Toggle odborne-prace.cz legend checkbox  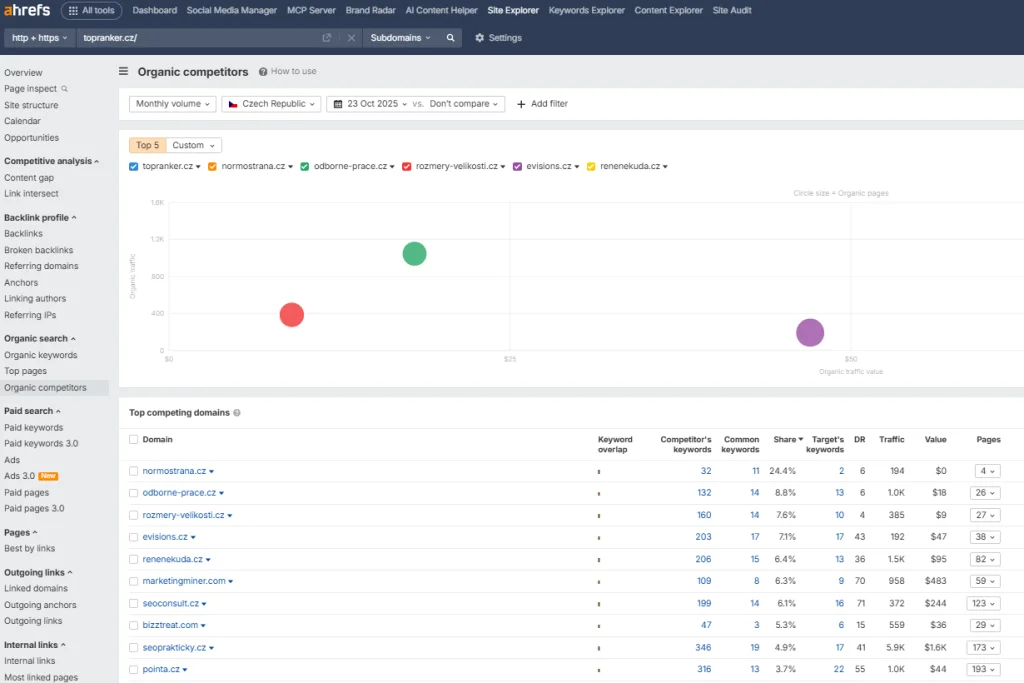(304, 167)
